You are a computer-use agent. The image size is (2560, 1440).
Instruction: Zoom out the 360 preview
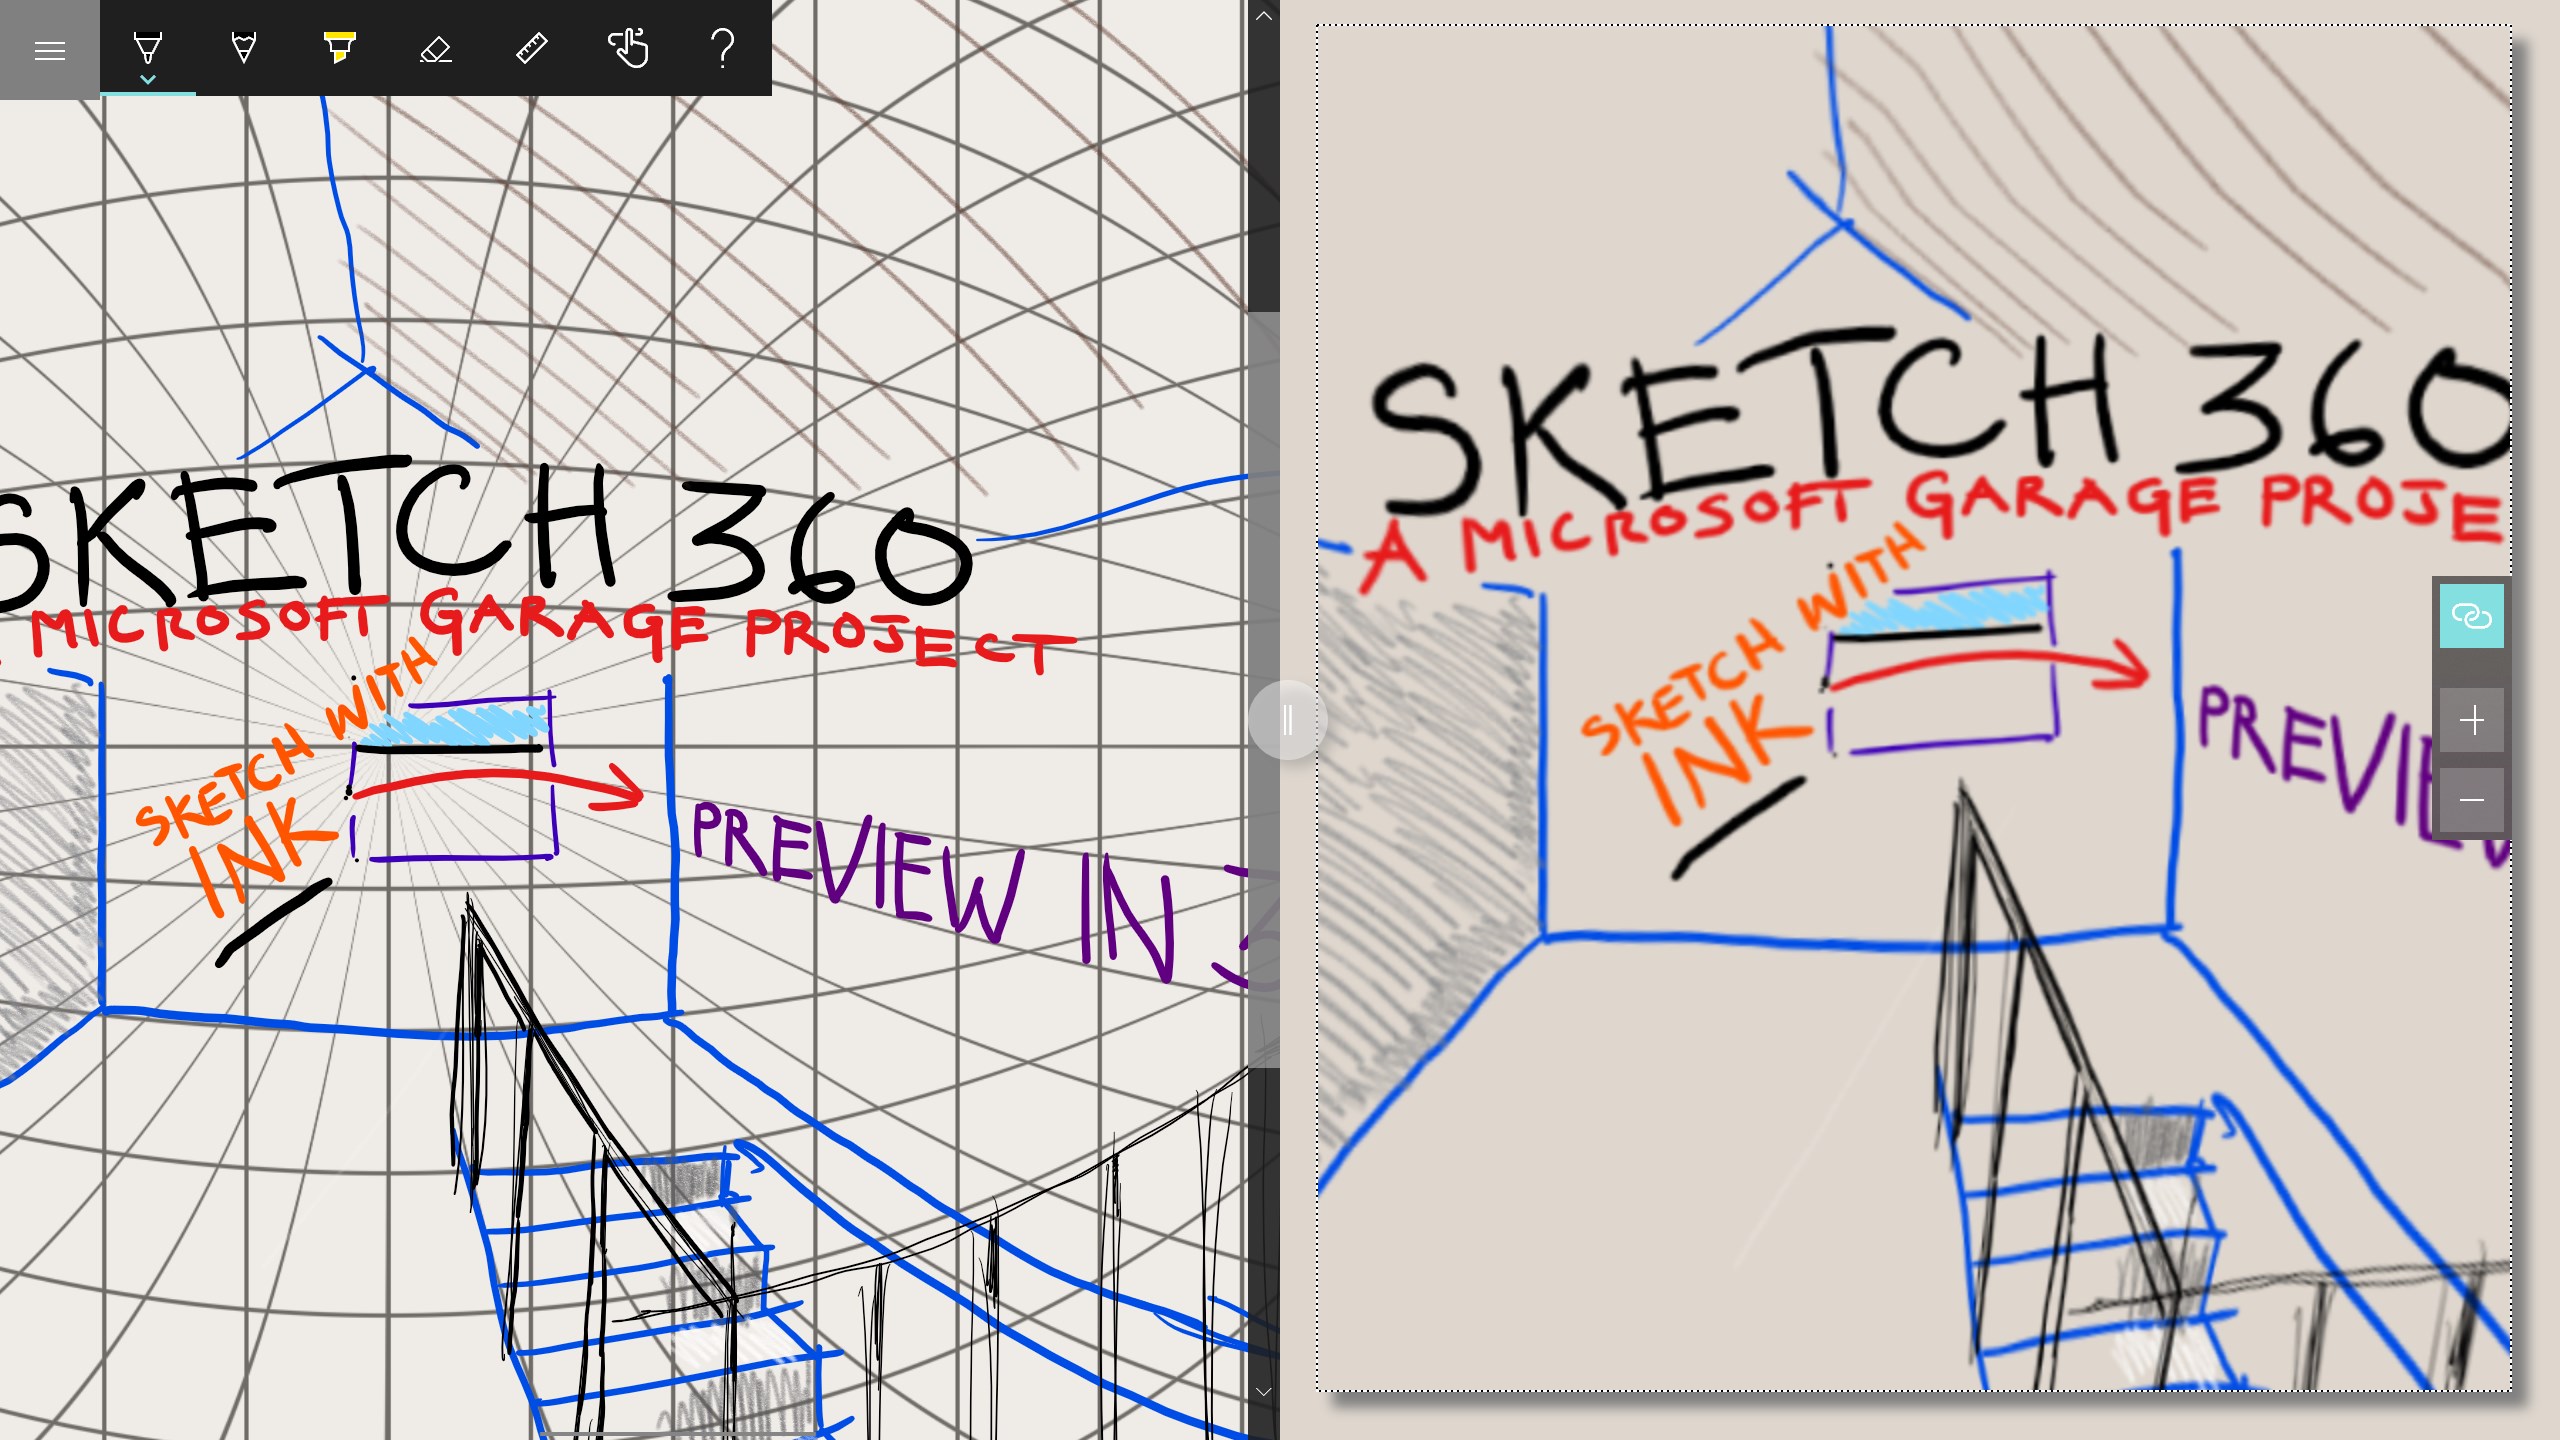tap(2471, 800)
